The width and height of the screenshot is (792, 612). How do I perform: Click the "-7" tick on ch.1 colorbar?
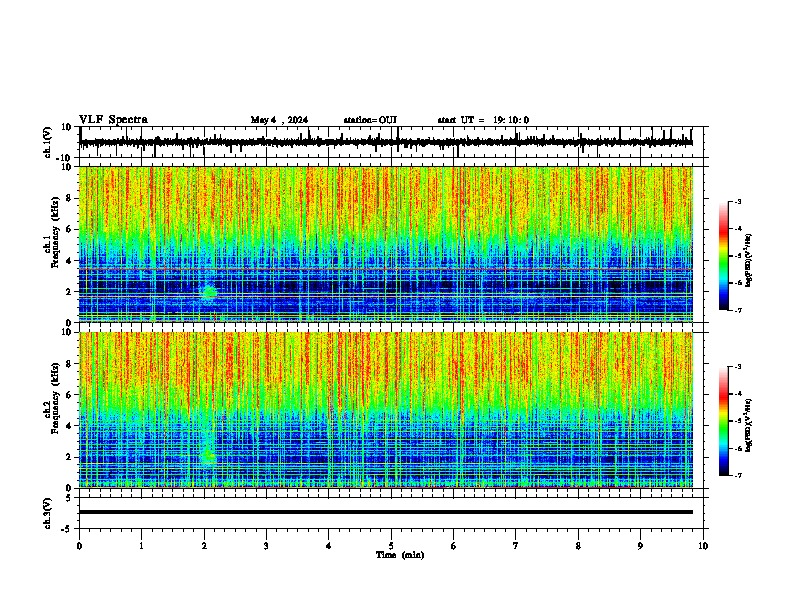click(x=738, y=310)
